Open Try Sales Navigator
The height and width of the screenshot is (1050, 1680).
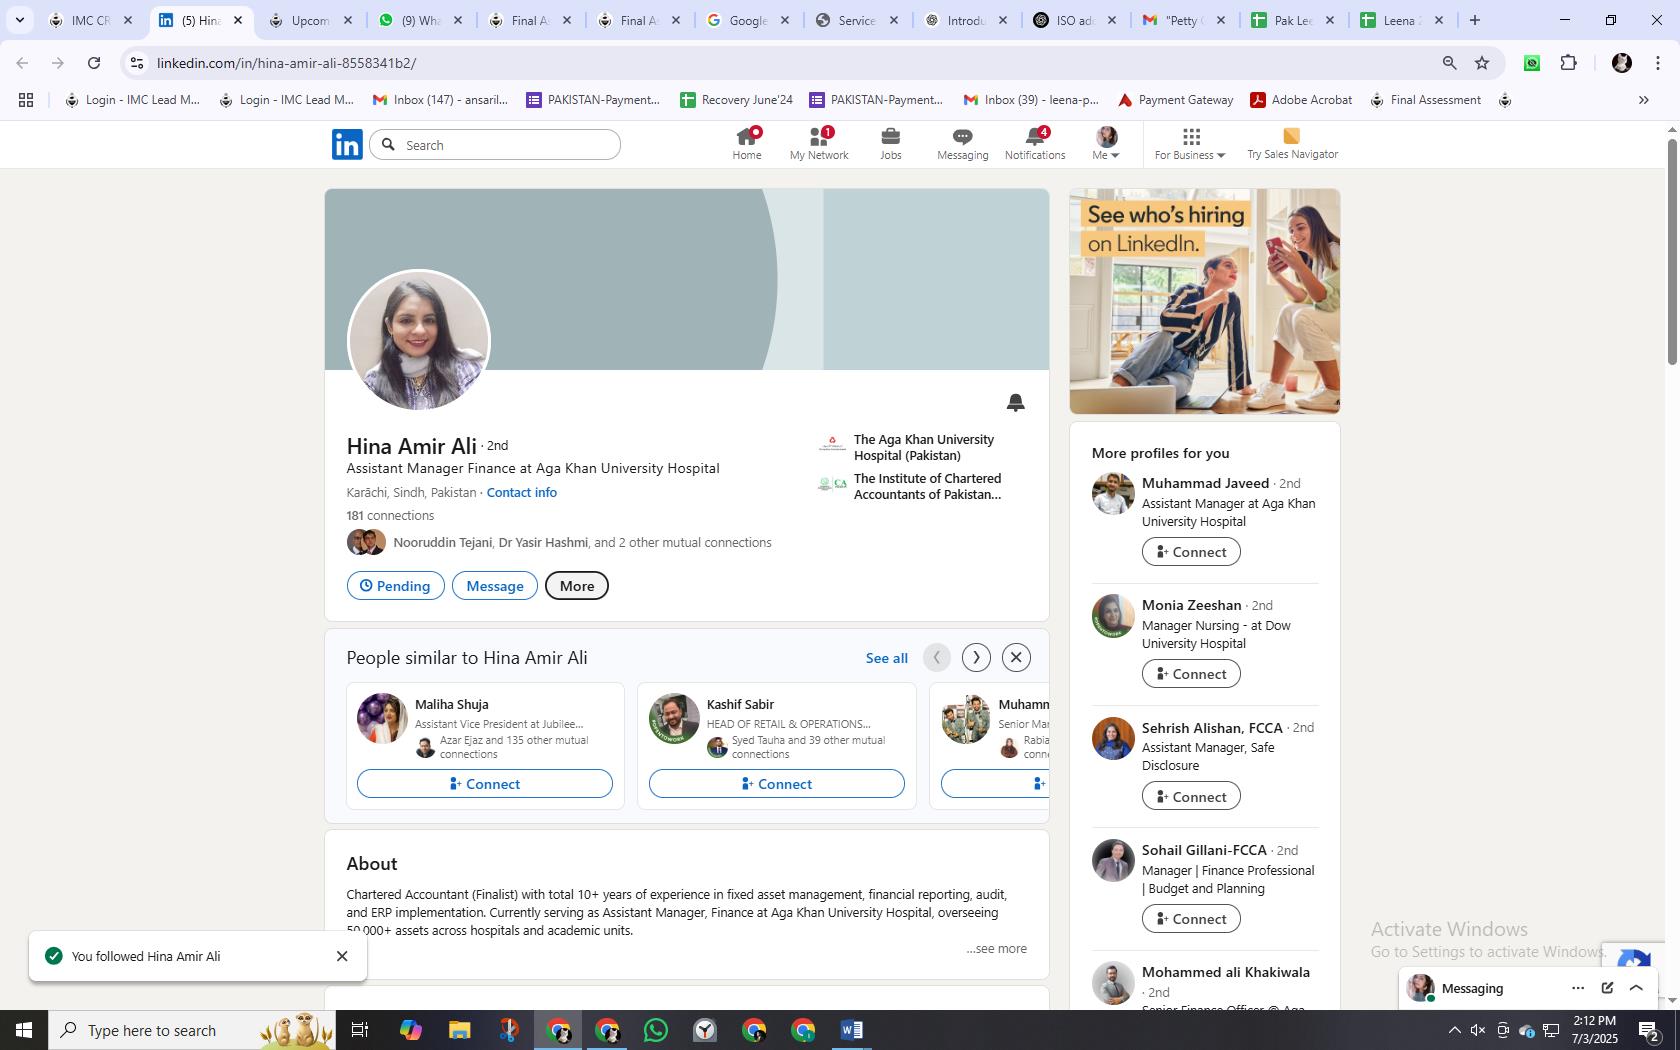pyautogui.click(x=1292, y=143)
